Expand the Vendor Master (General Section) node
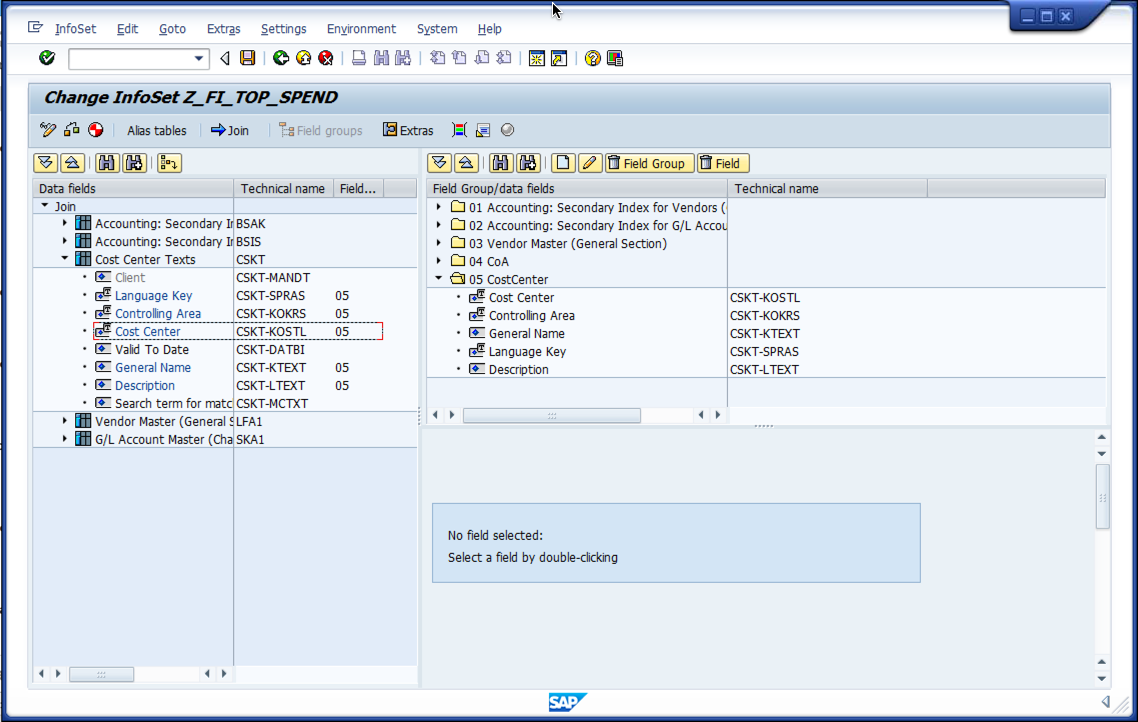Screen dimensions: 1138x722 coord(64,421)
